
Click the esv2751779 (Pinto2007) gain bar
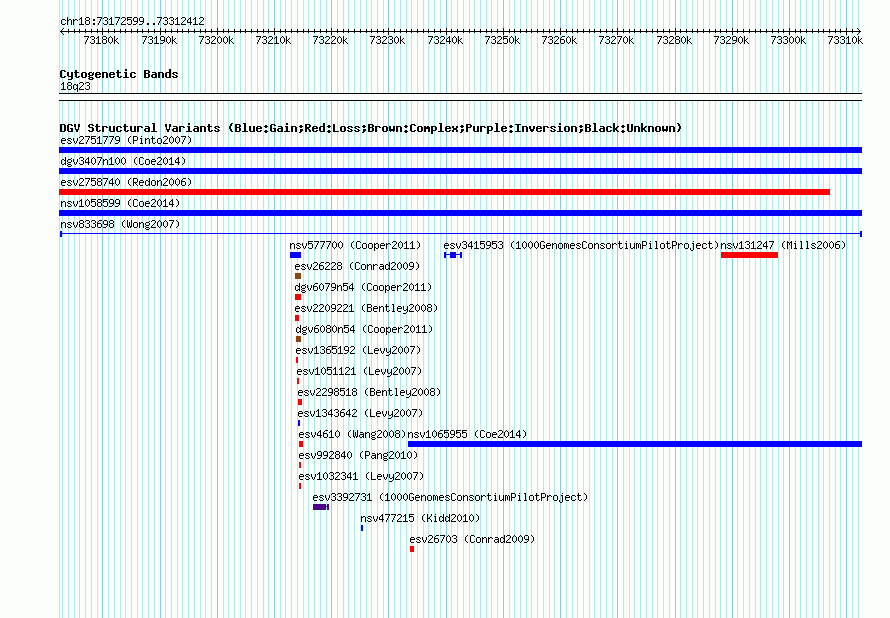(x=460, y=150)
